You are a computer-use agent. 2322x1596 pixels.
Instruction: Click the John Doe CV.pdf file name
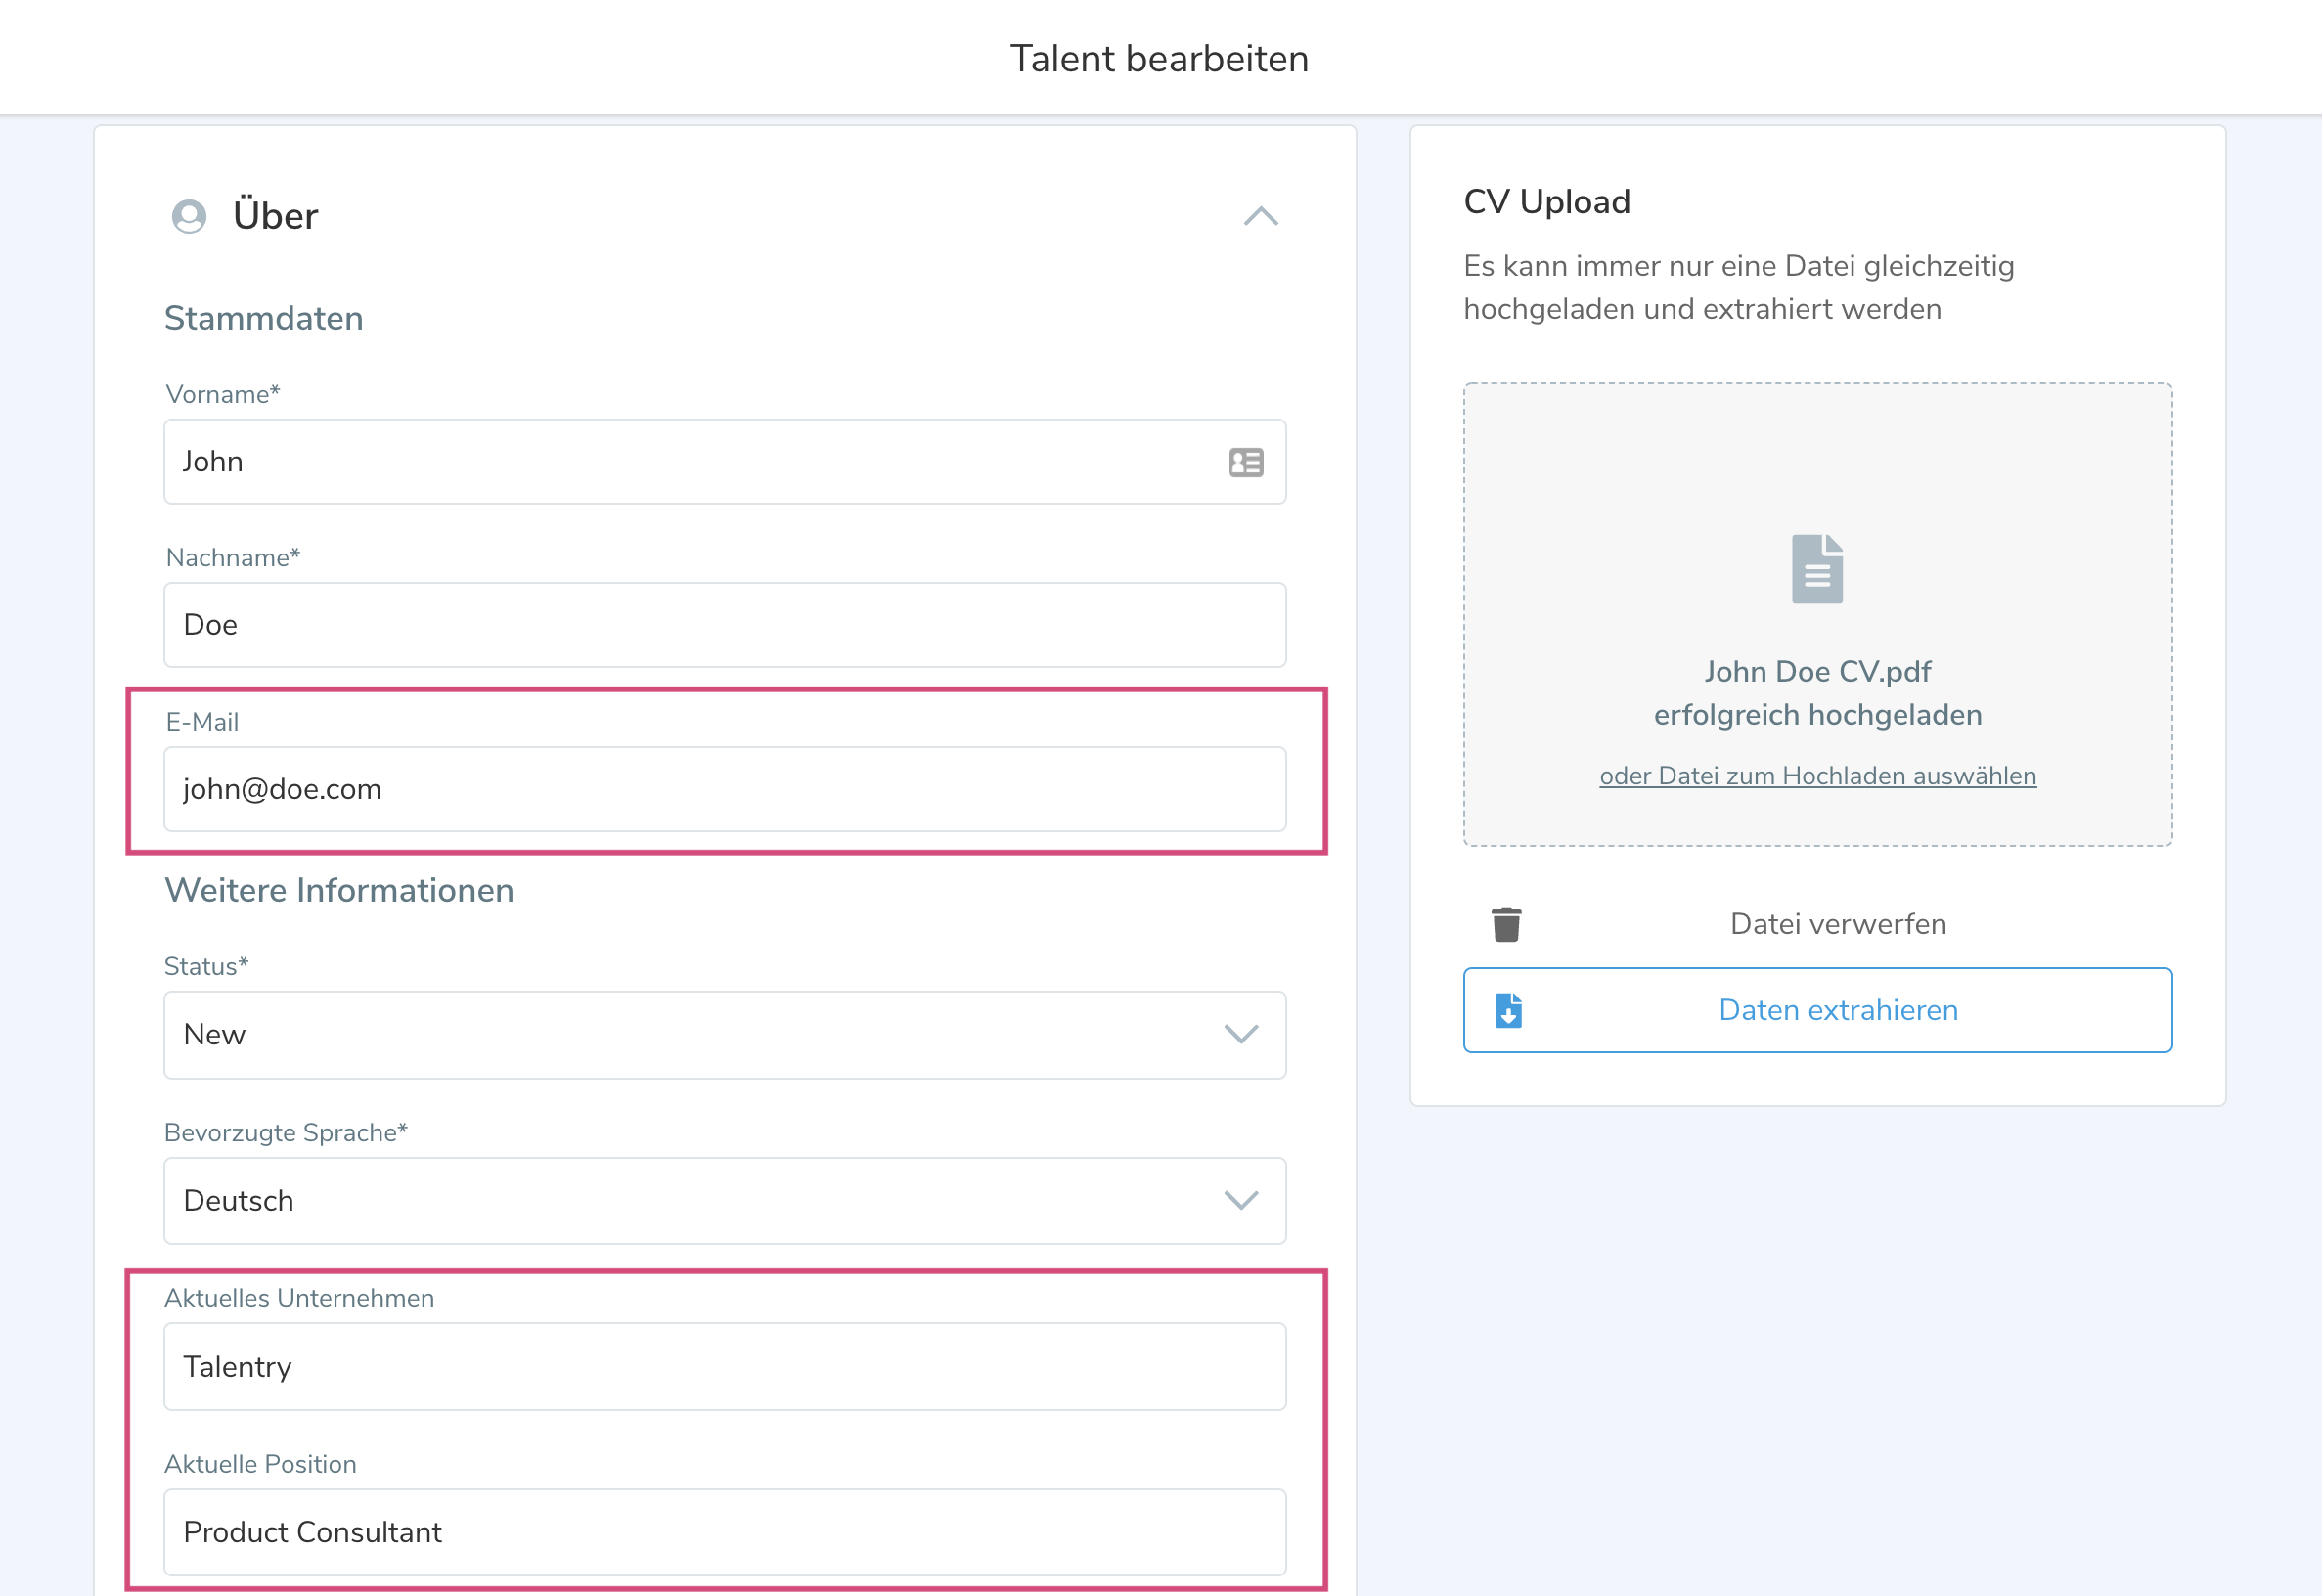(x=1817, y=671)
